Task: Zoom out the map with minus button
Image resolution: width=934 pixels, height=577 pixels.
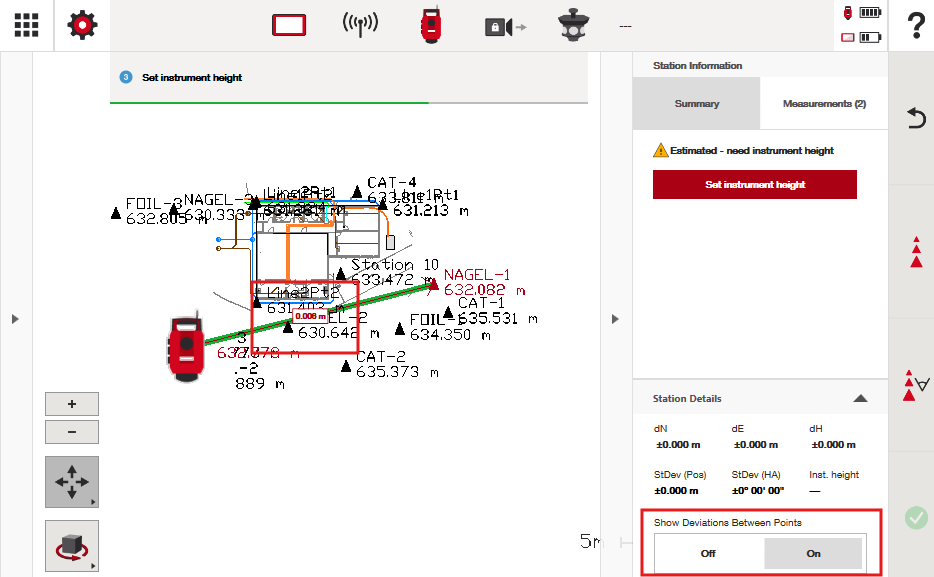Action: (72, 432)
